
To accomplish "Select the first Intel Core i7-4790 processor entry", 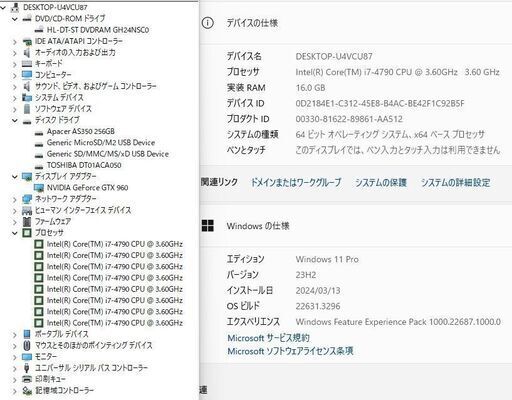I will (114, 244).
